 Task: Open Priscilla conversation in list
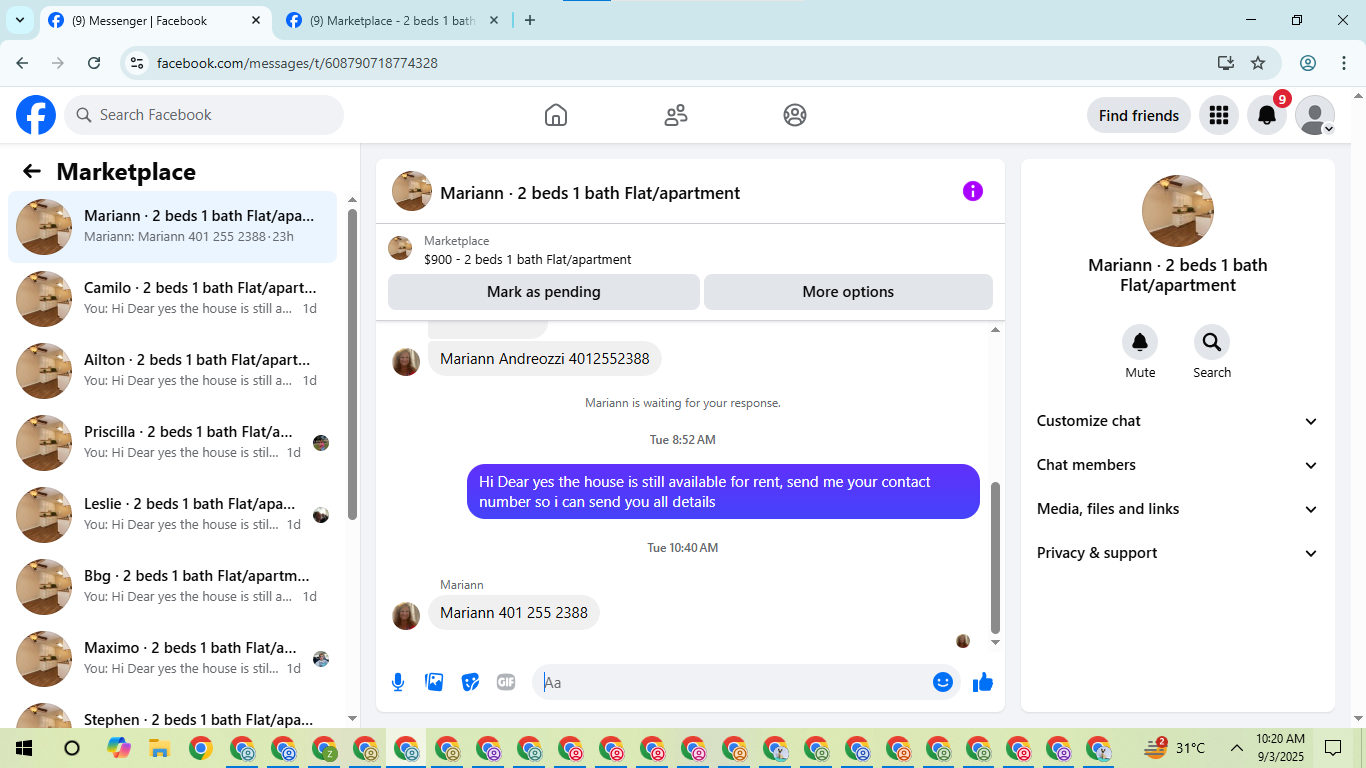pyautogui.click(x=173, y=443)
